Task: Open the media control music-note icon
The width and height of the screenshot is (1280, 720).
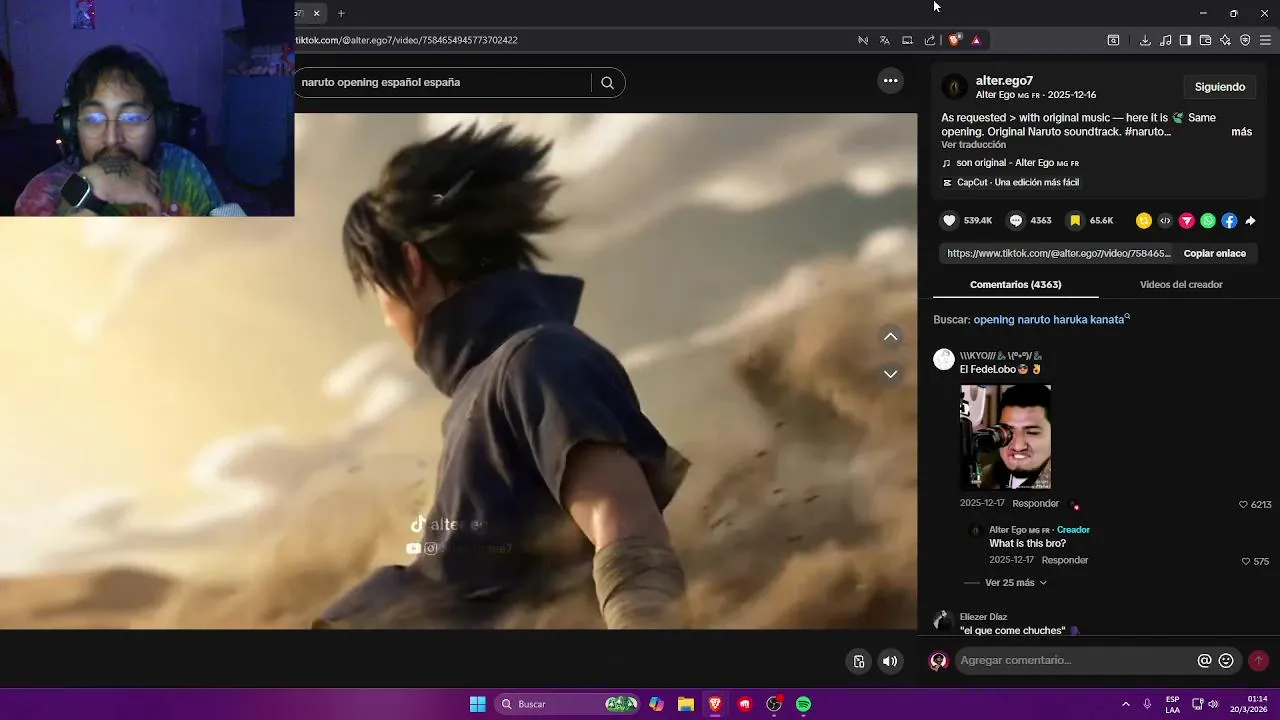Action: tap(1166, 40)
